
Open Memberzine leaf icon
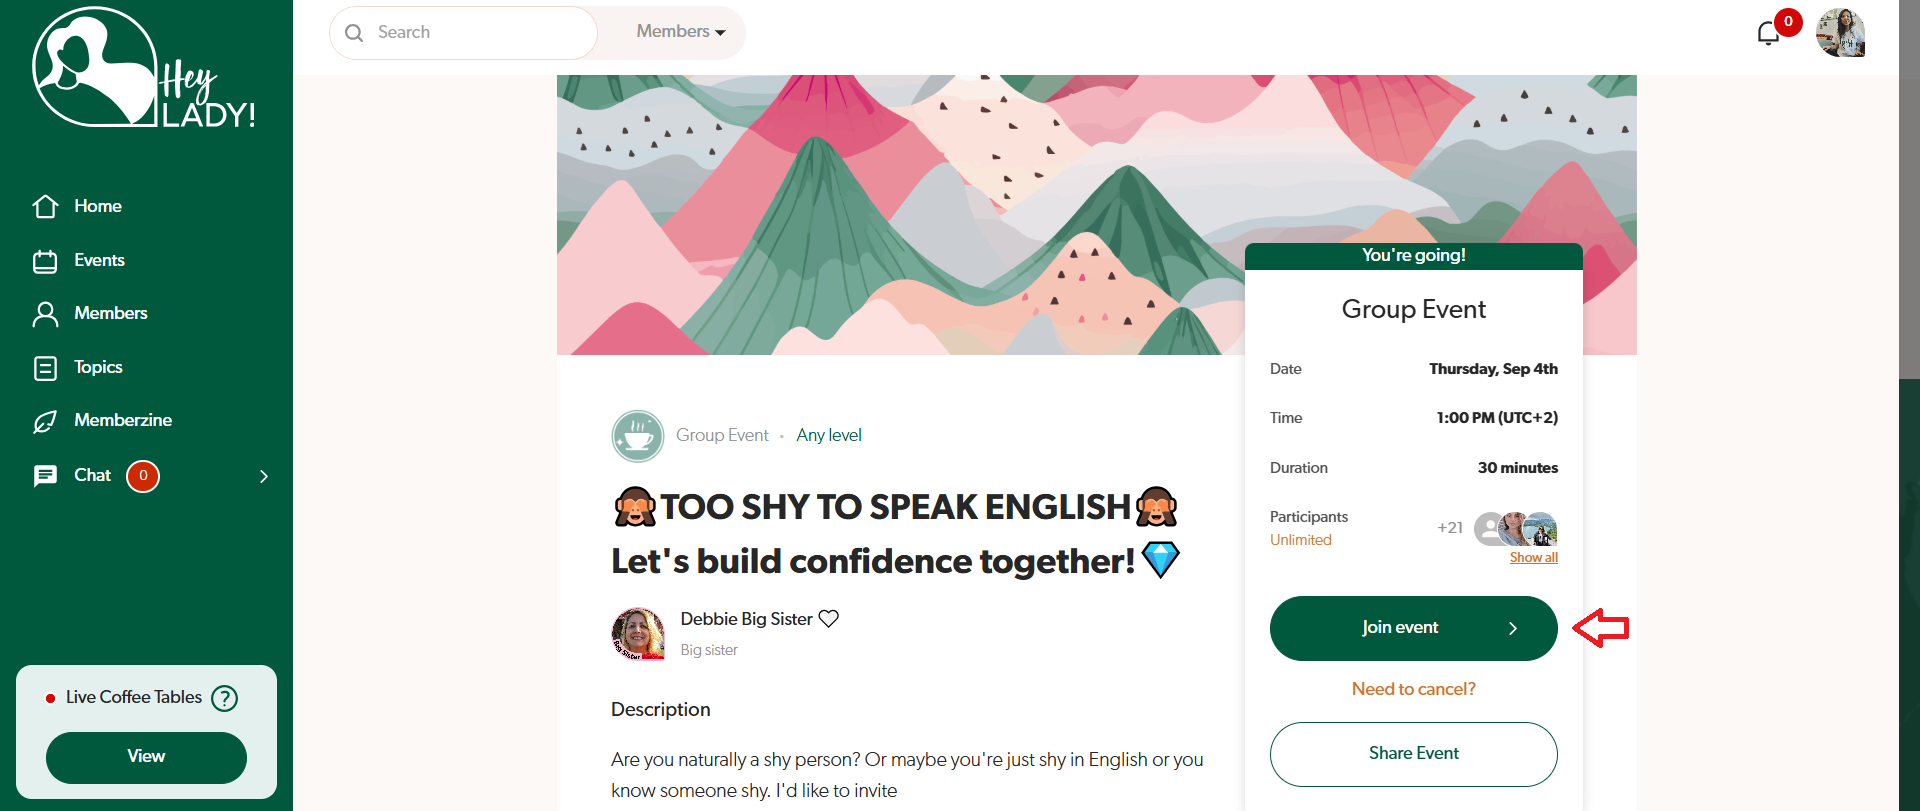(45, 421)
